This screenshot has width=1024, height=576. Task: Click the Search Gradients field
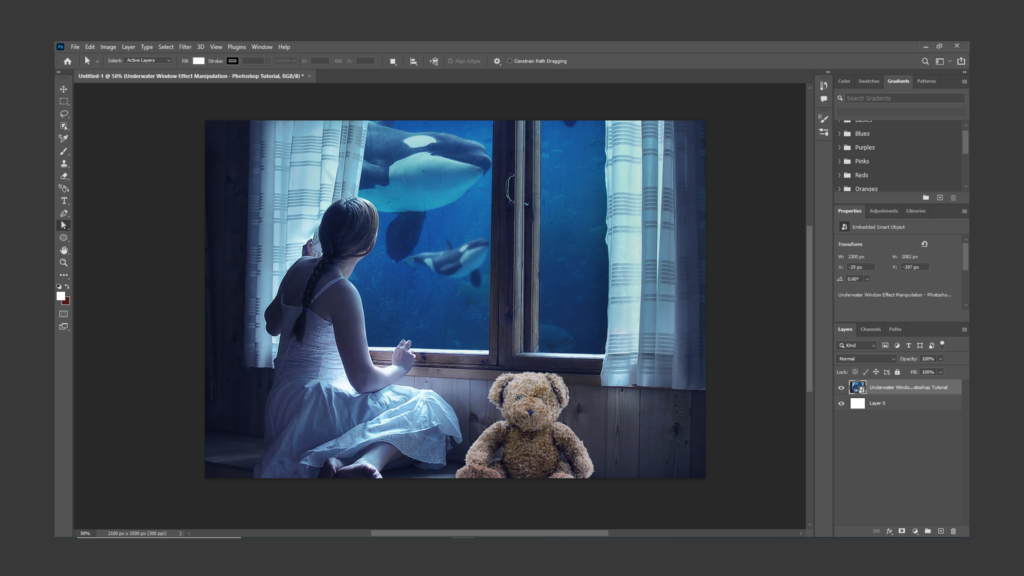904,98
